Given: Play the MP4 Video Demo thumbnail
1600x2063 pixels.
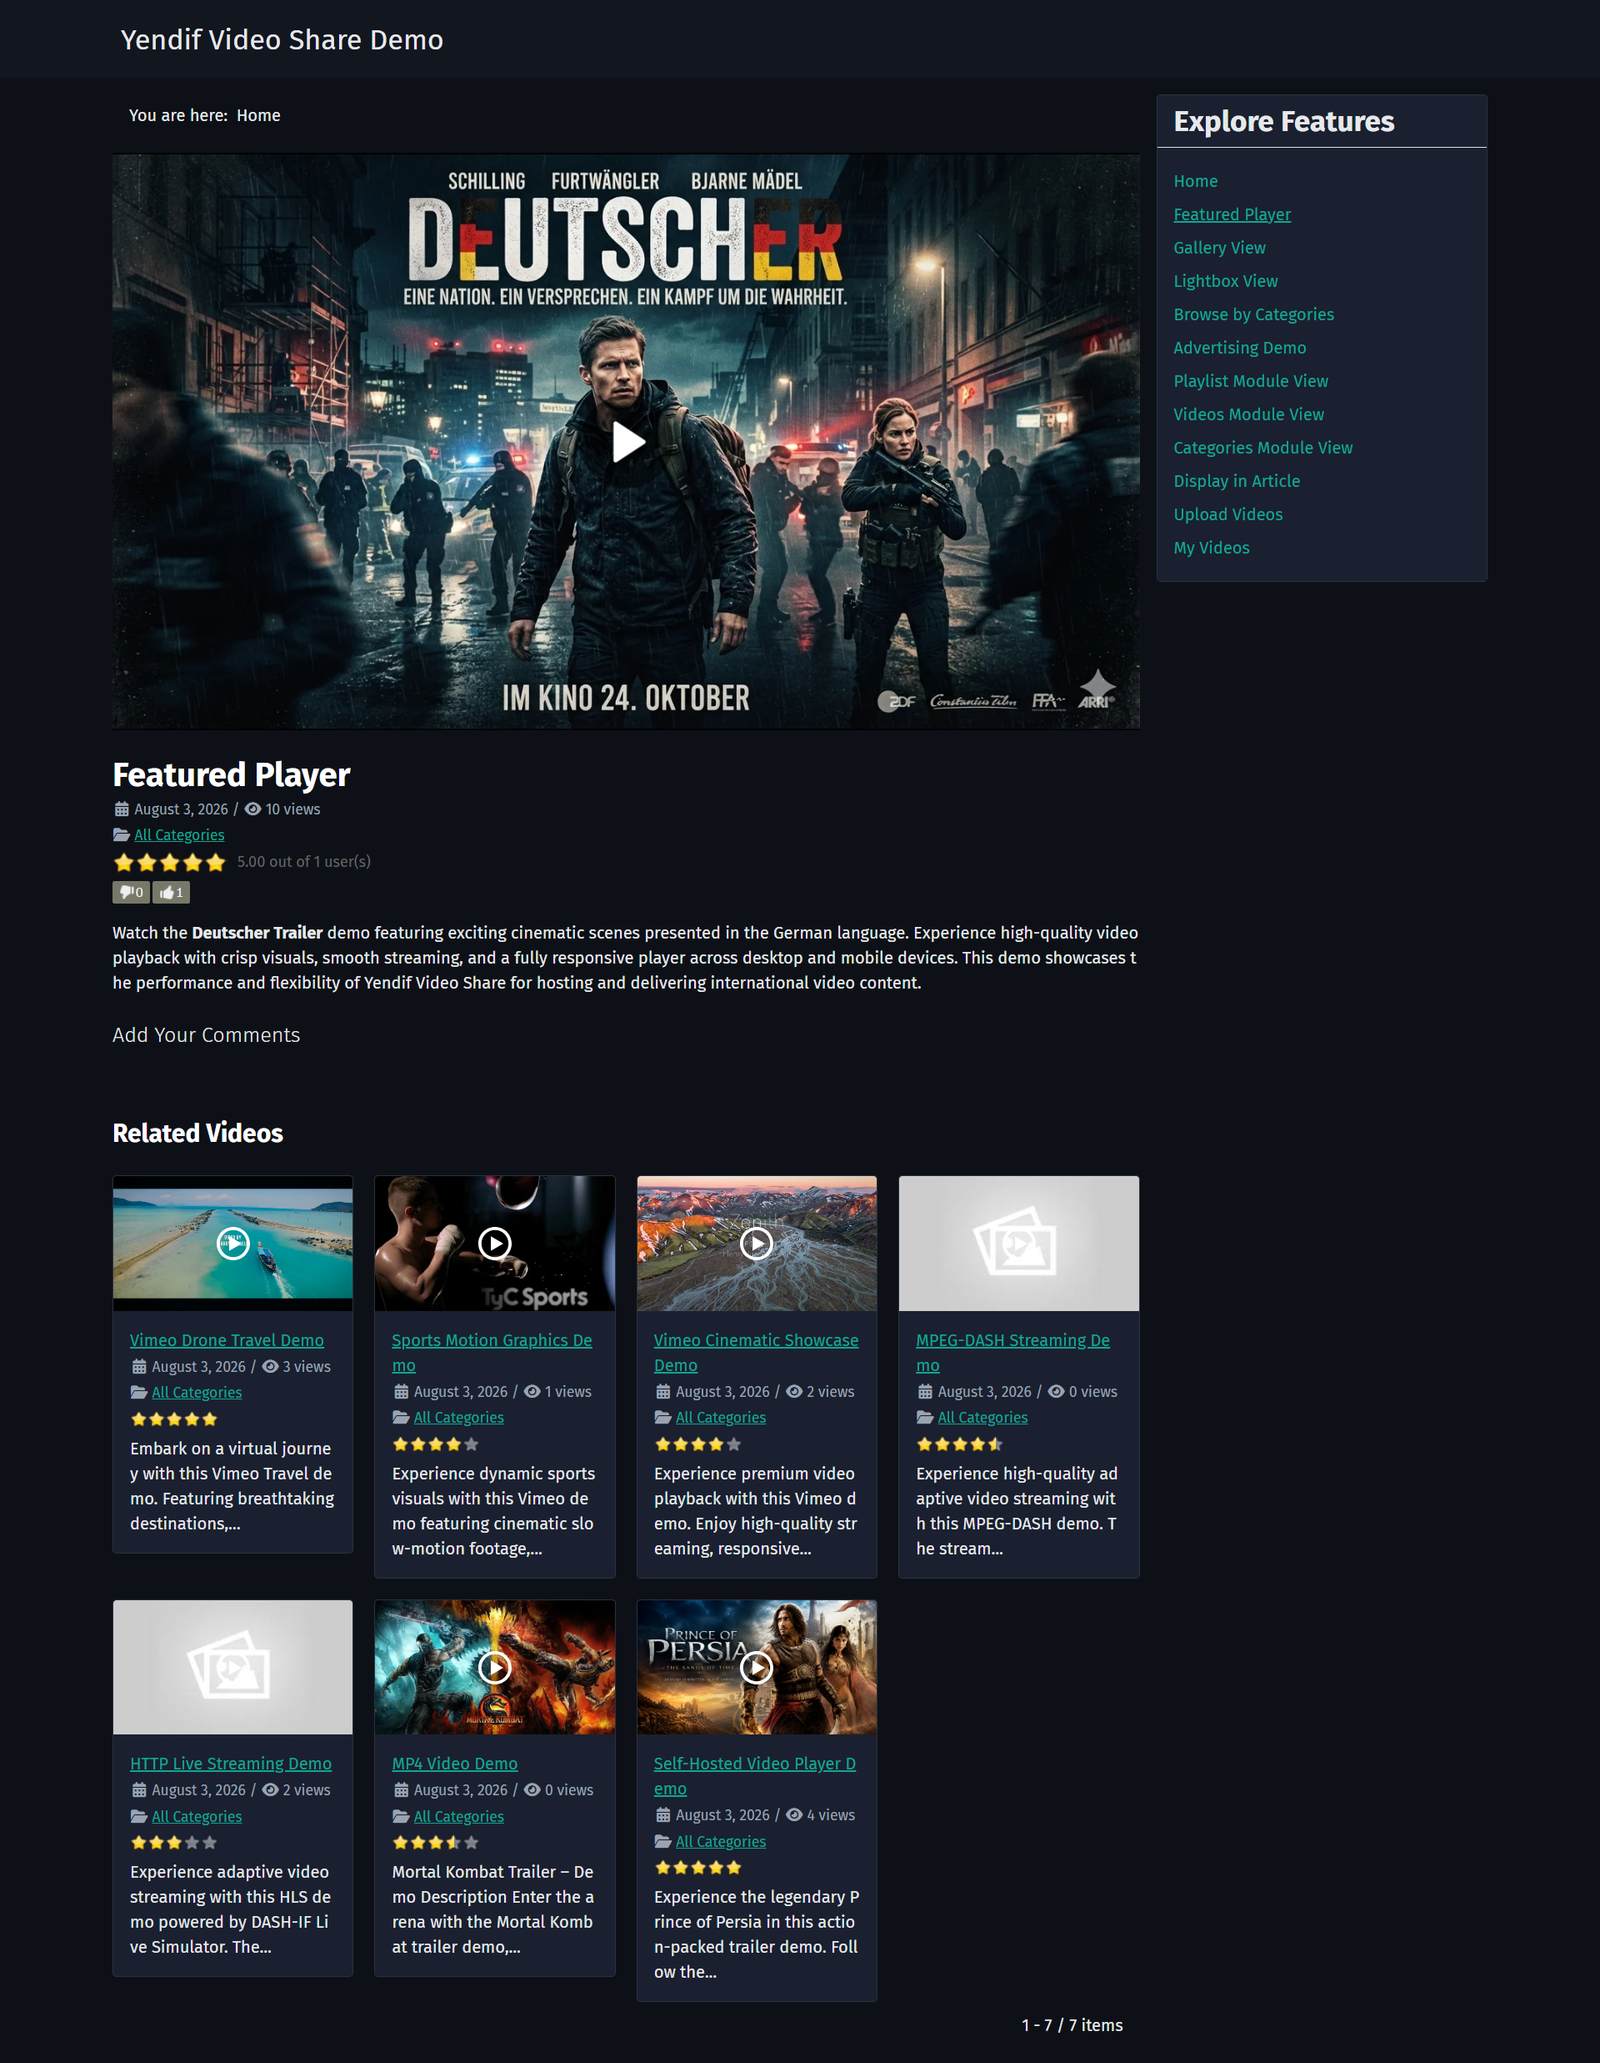Looking at the screenshot, I should click(x=495, y=1667).
